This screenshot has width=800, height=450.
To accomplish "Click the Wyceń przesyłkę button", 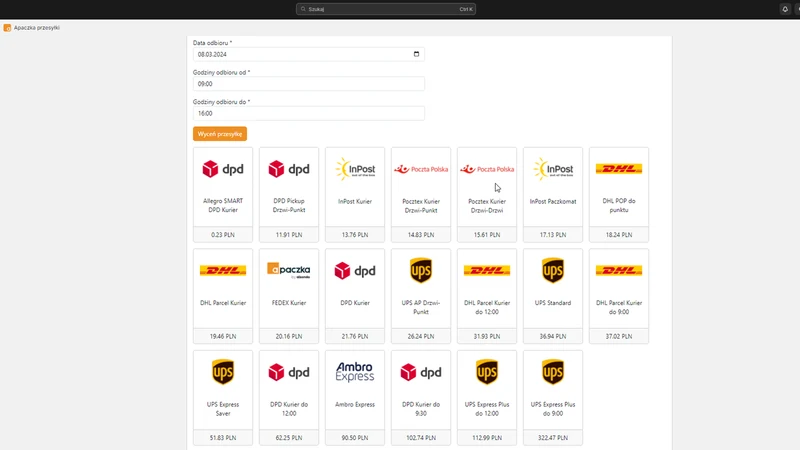I will pyautogui.click(x=220, y=134).
